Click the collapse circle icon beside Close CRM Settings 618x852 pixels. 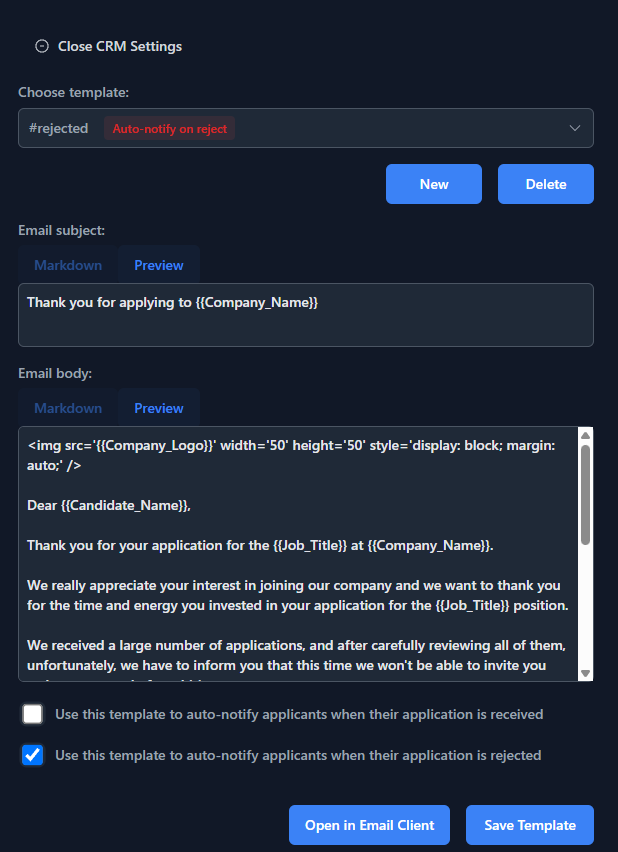(x=42, y=47)
